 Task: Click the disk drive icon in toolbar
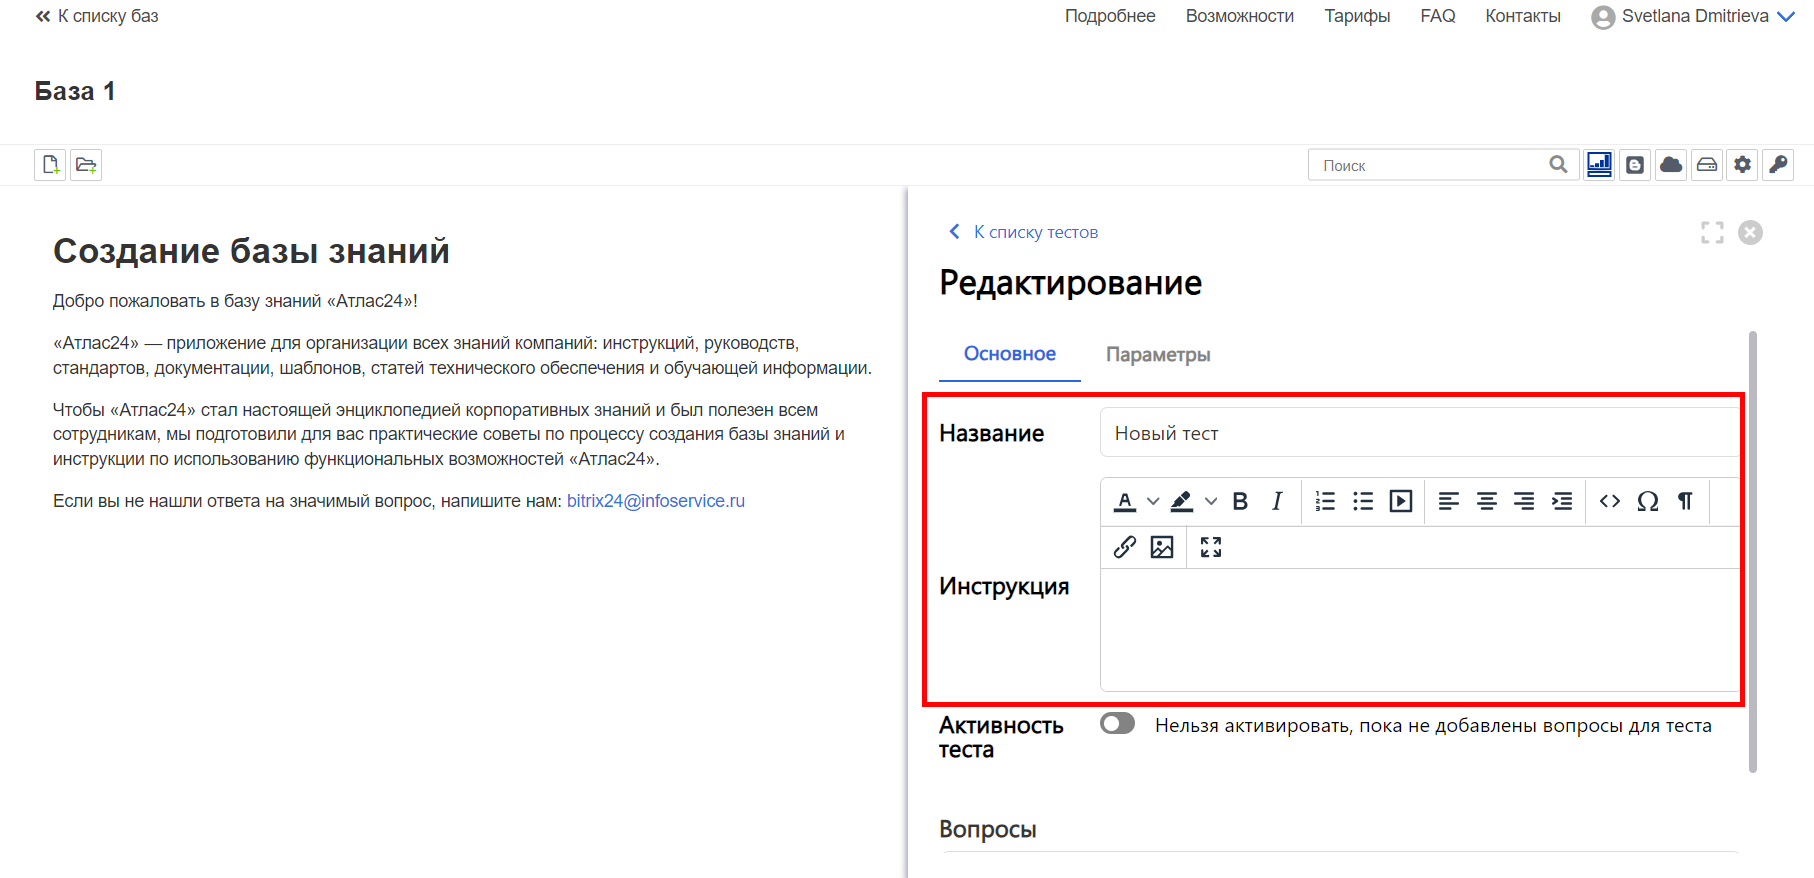[x=1707, y=165]
